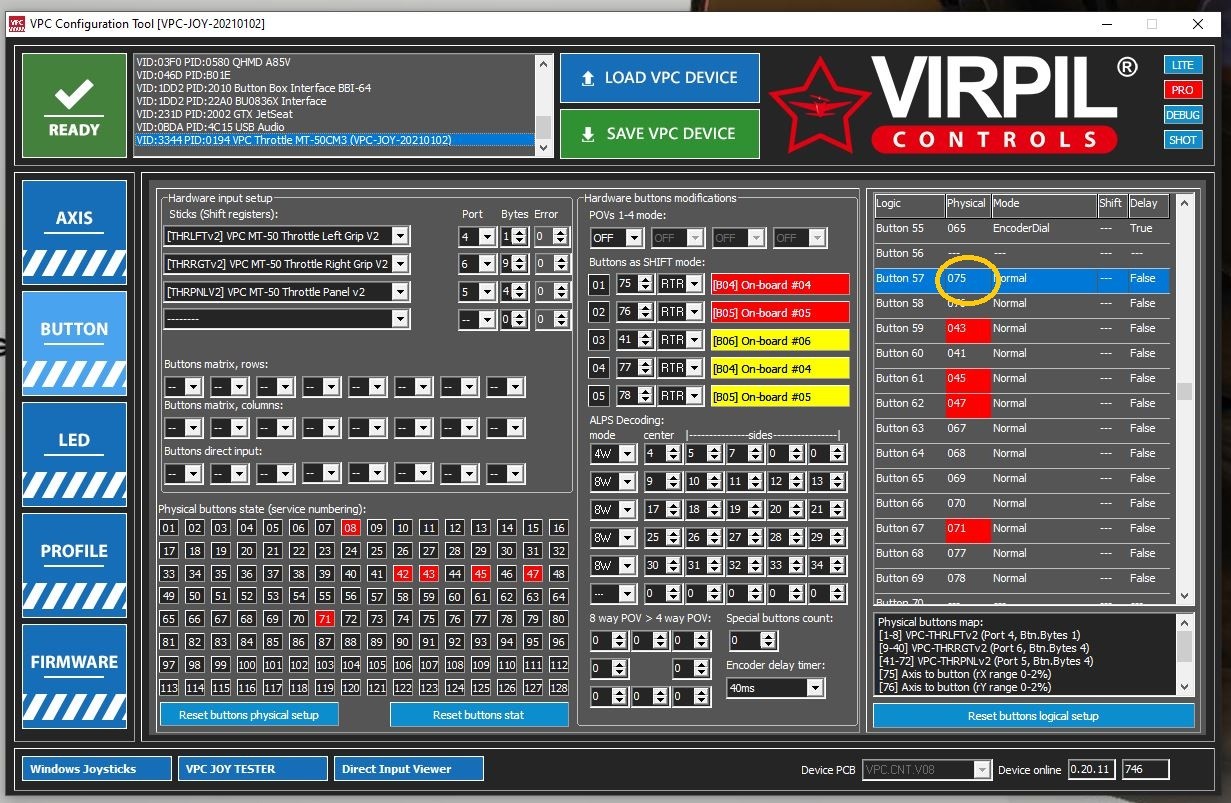Screen dimensions: 1231x803
Task: Select the Button 67 row
Action: [1022, 528]
